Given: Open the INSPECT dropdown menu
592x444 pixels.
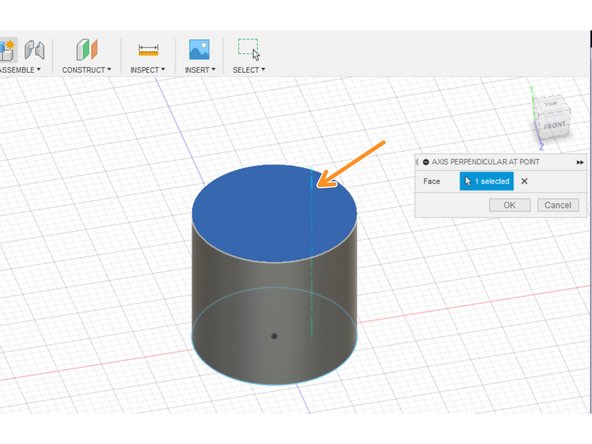Looking at the screenshot, I should [x=148, y=70].
